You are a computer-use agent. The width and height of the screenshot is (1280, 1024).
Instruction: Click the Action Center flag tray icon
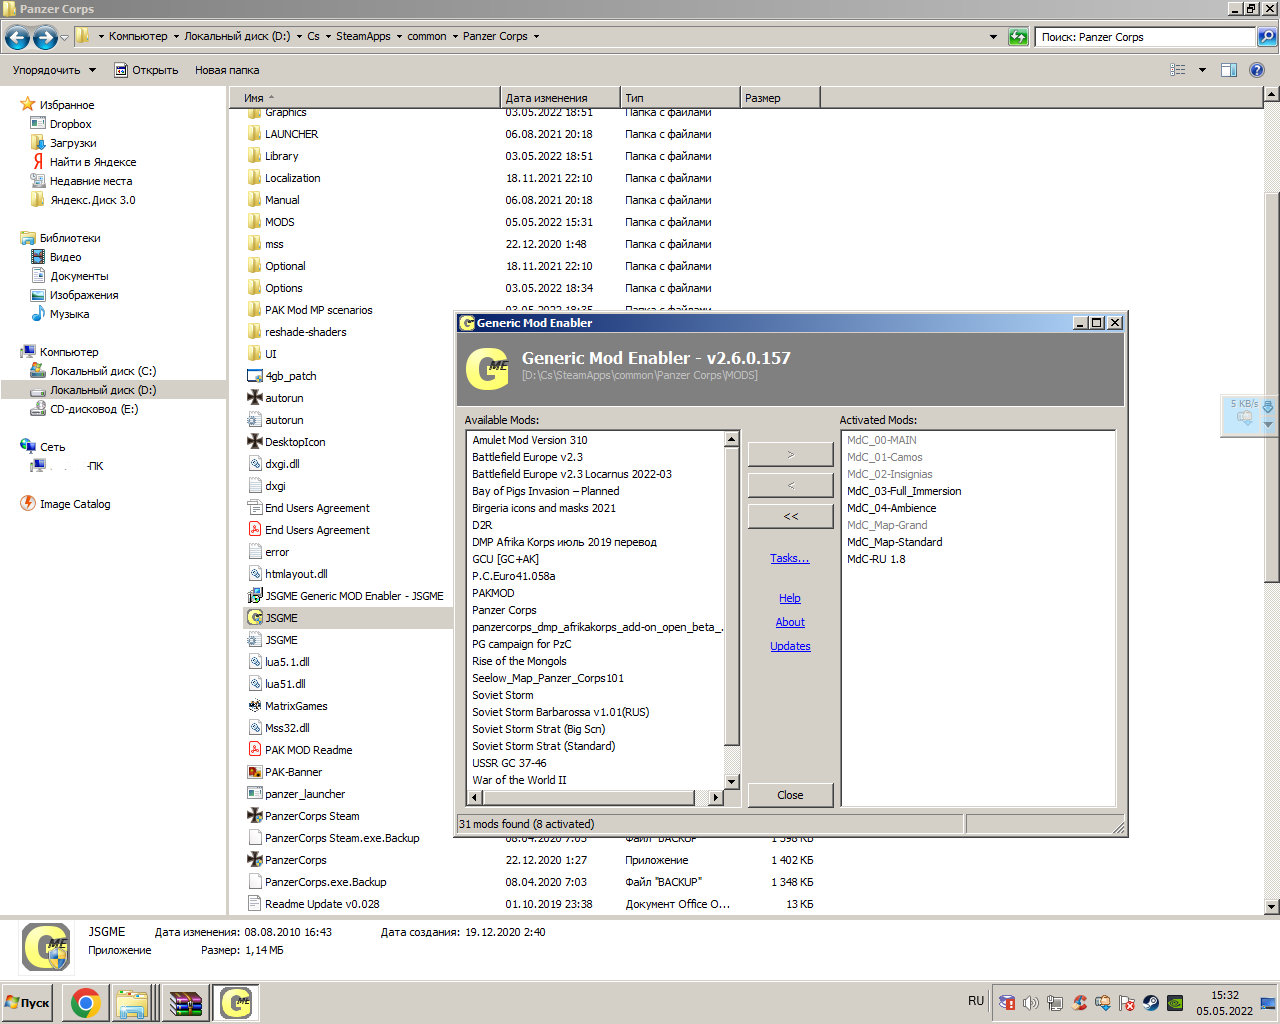click(x=1127, y=1002)
